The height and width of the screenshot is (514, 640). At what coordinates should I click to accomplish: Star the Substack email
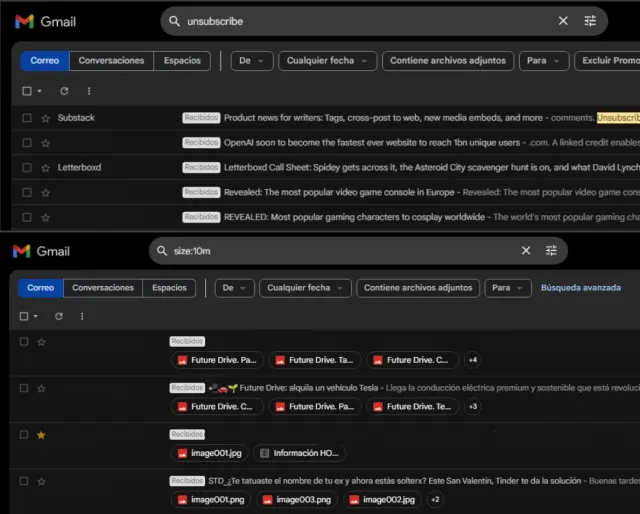click(x=45, y=118)
